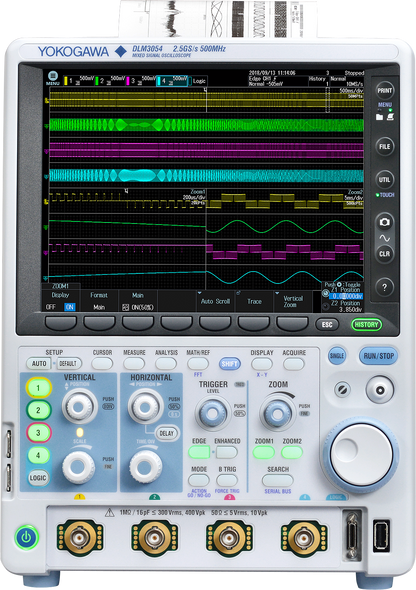Select the channel 4 BNC input connector

coord(304,538)
